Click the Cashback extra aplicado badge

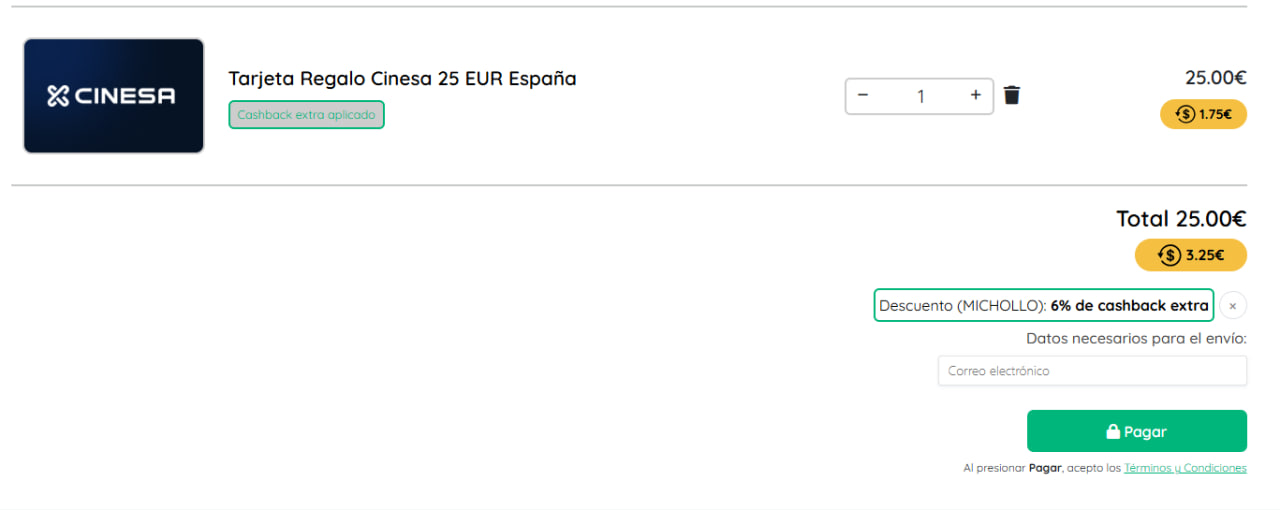coord(306,115)
